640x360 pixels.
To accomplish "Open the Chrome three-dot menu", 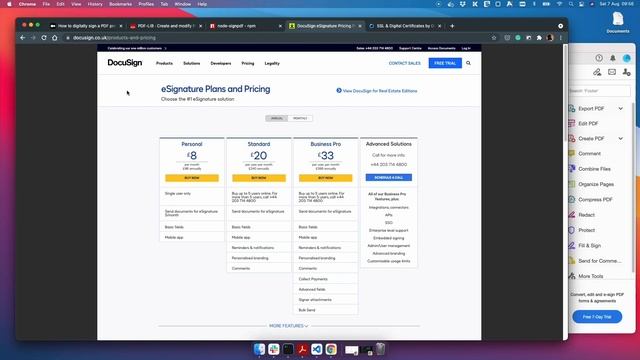I will click(x=560, y=38).
